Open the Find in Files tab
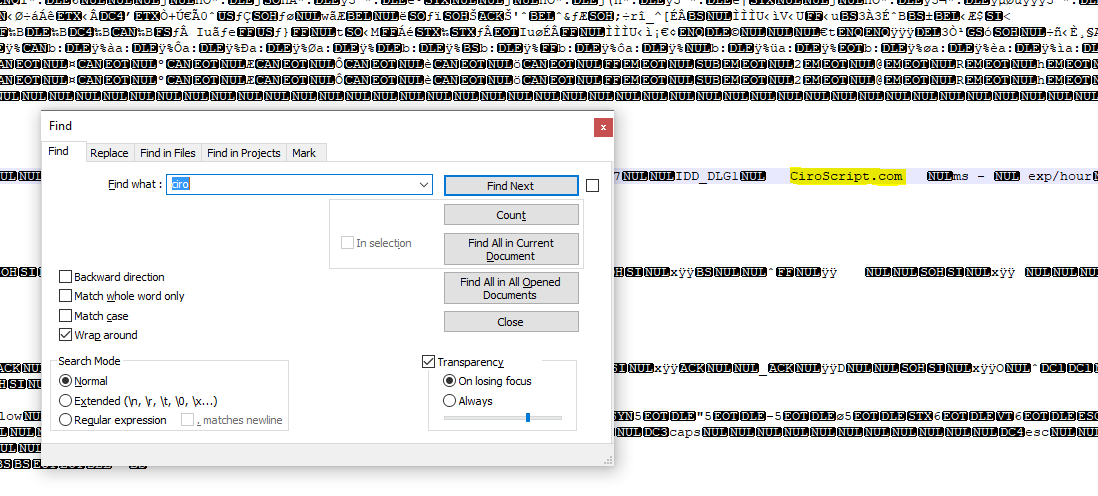 tap(168, 153)
